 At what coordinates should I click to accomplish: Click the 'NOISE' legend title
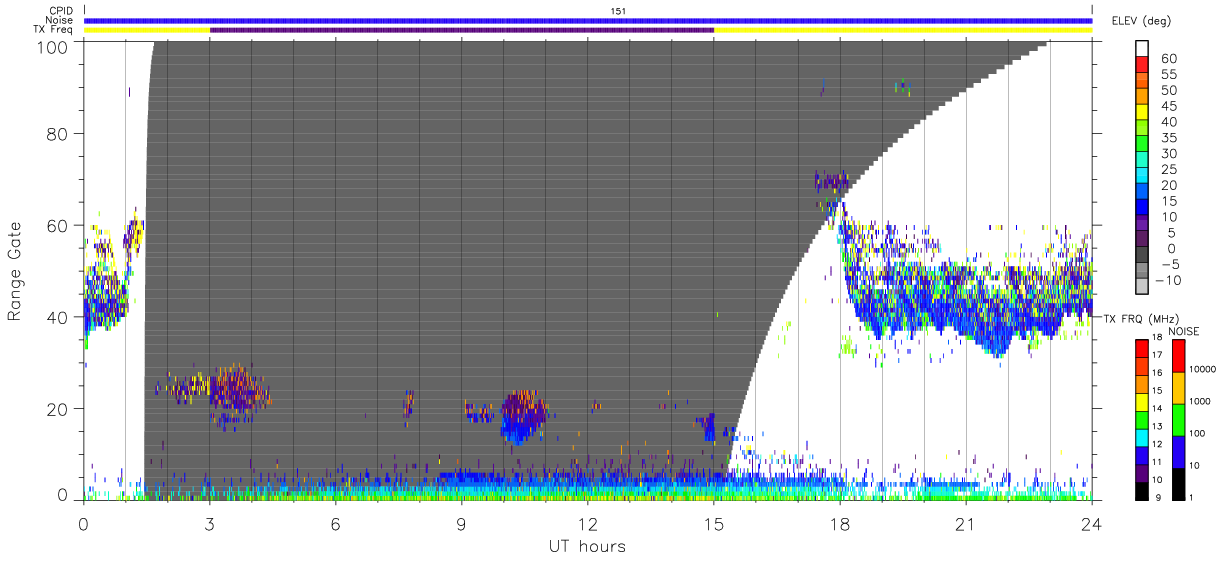pyautogui.click(x=1184, y=331)
